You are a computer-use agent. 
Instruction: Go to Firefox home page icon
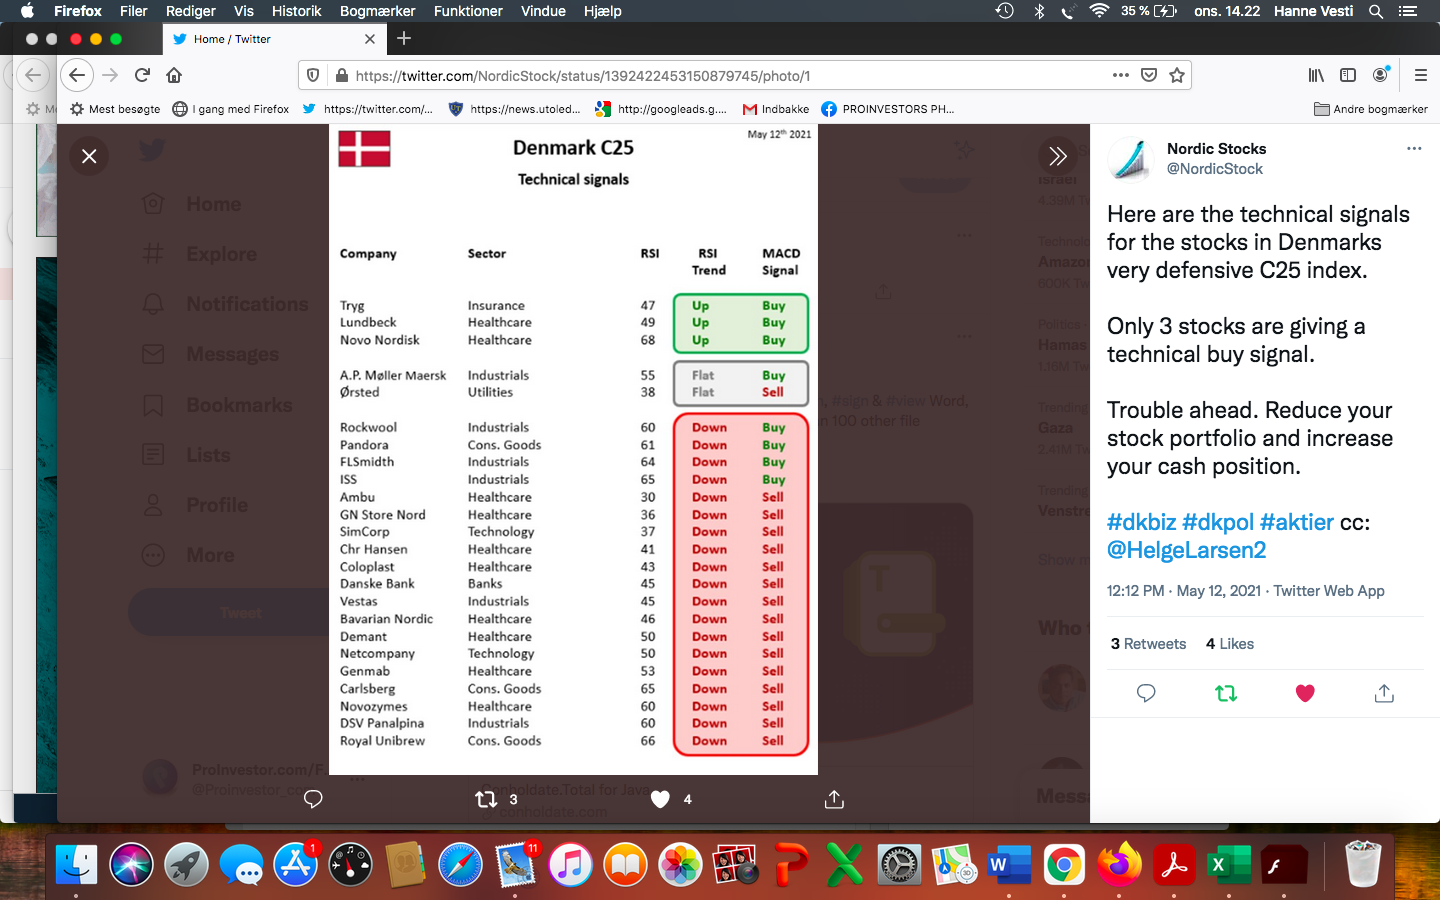pyautogui.click(x=174, y=75)
